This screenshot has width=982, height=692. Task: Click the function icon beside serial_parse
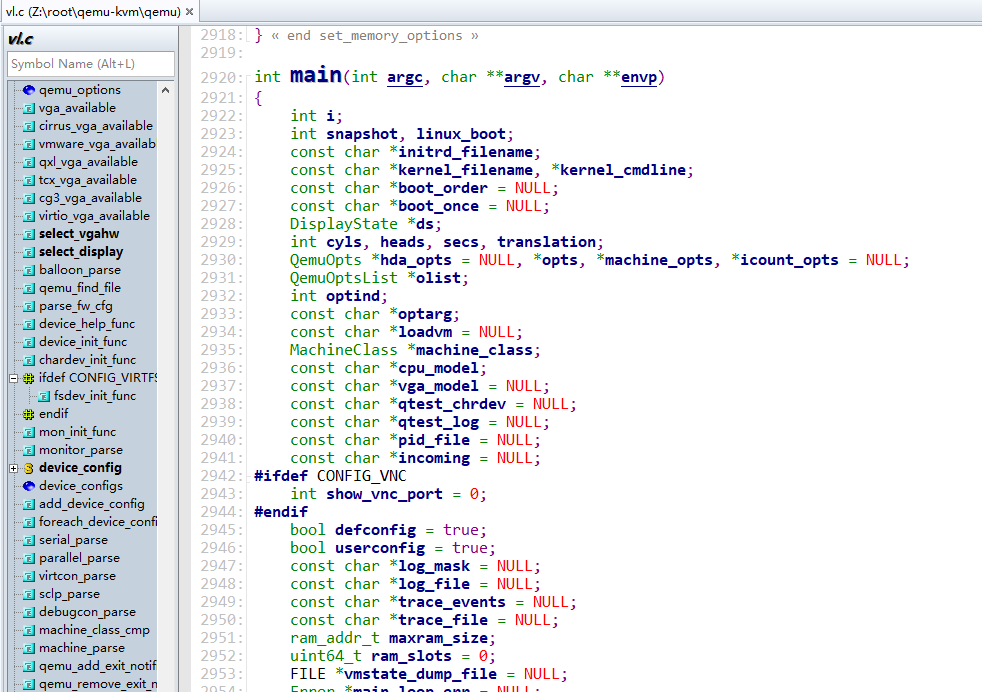pos(29,540)
